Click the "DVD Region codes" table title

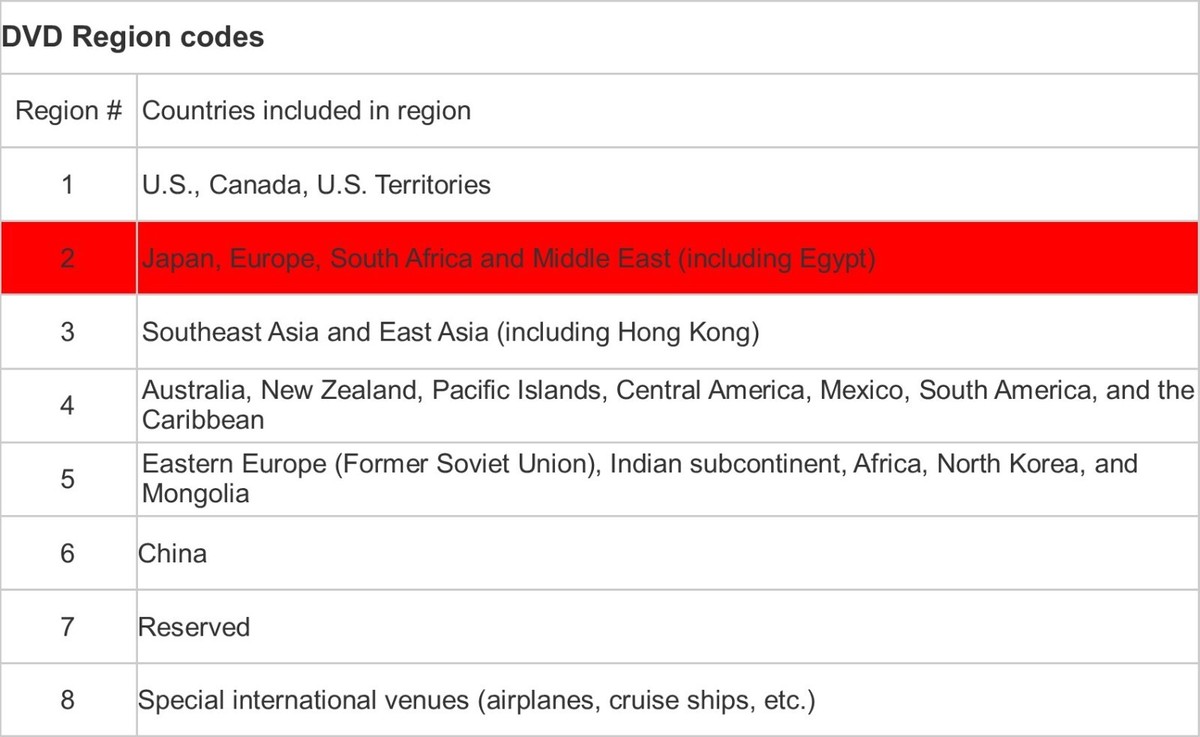133,37
